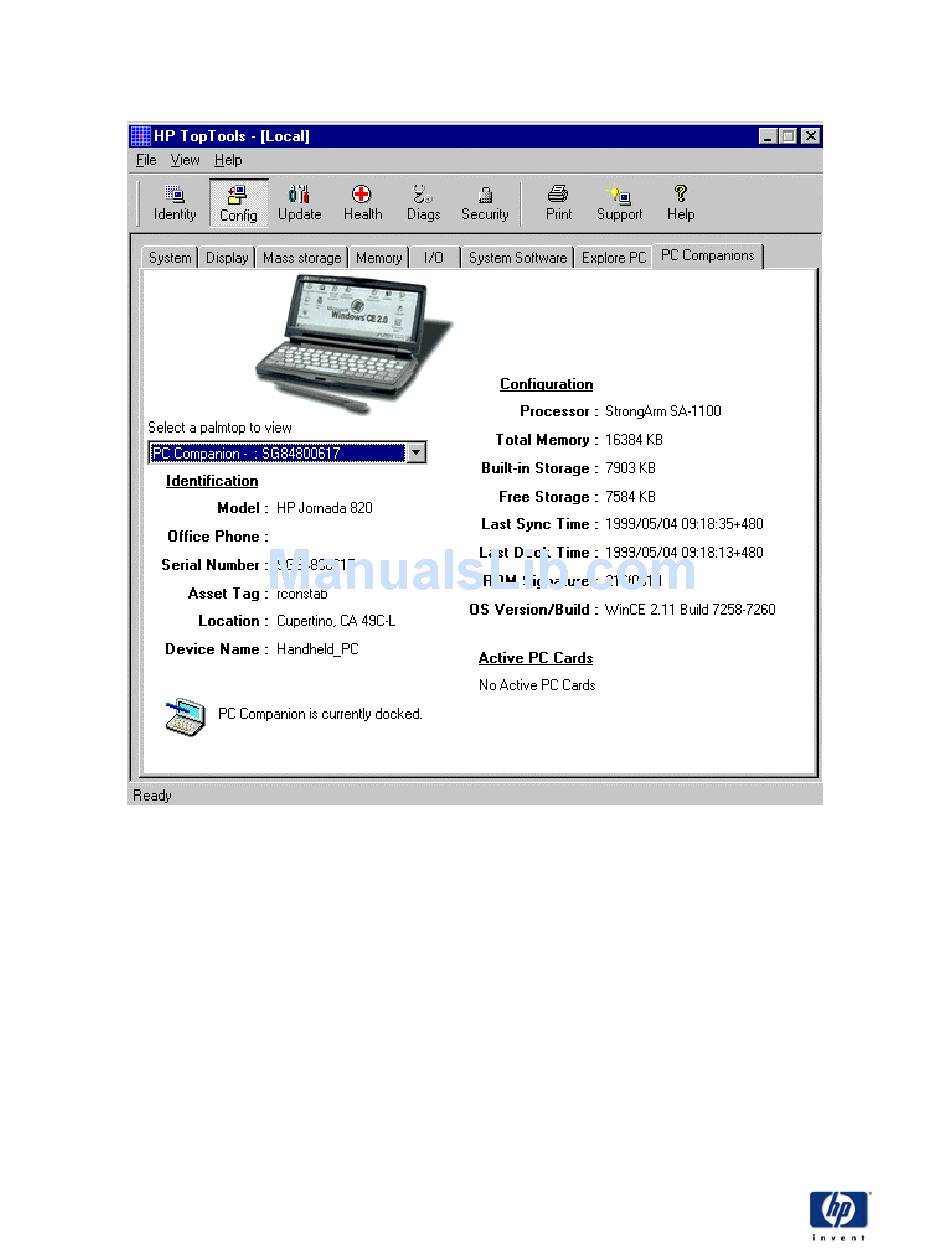950x1248 pixels.
Task: Open the System Software tab
Action: (x=517, y=258)
